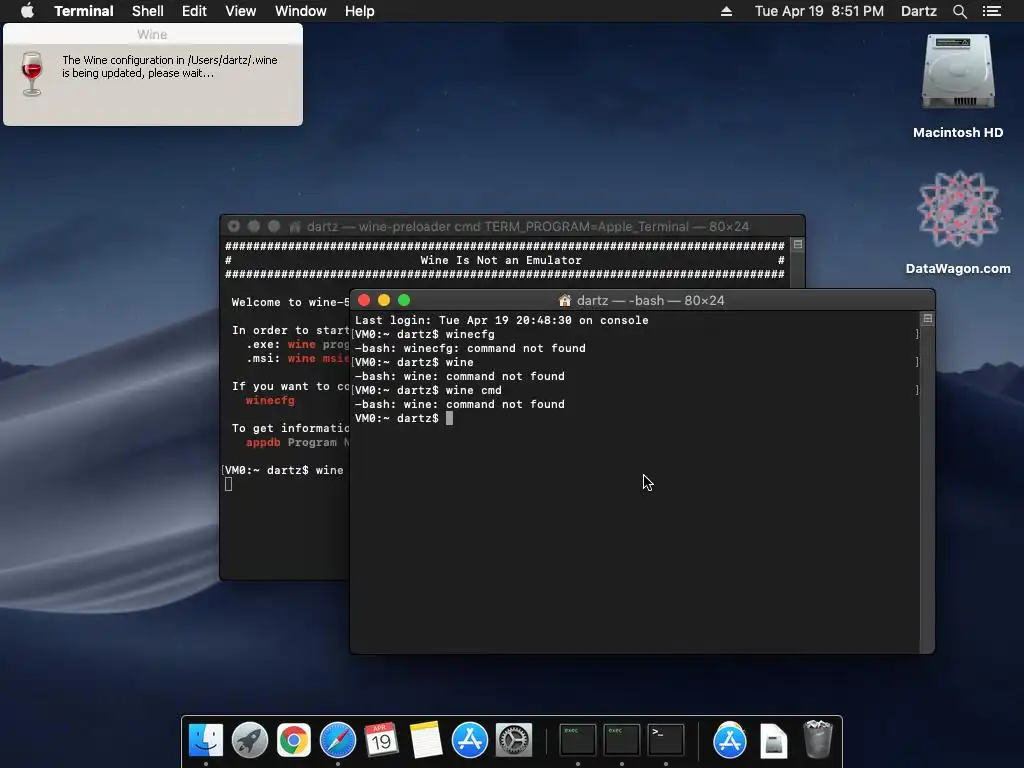Open Notification Center list icon

(x=991, y=11)
